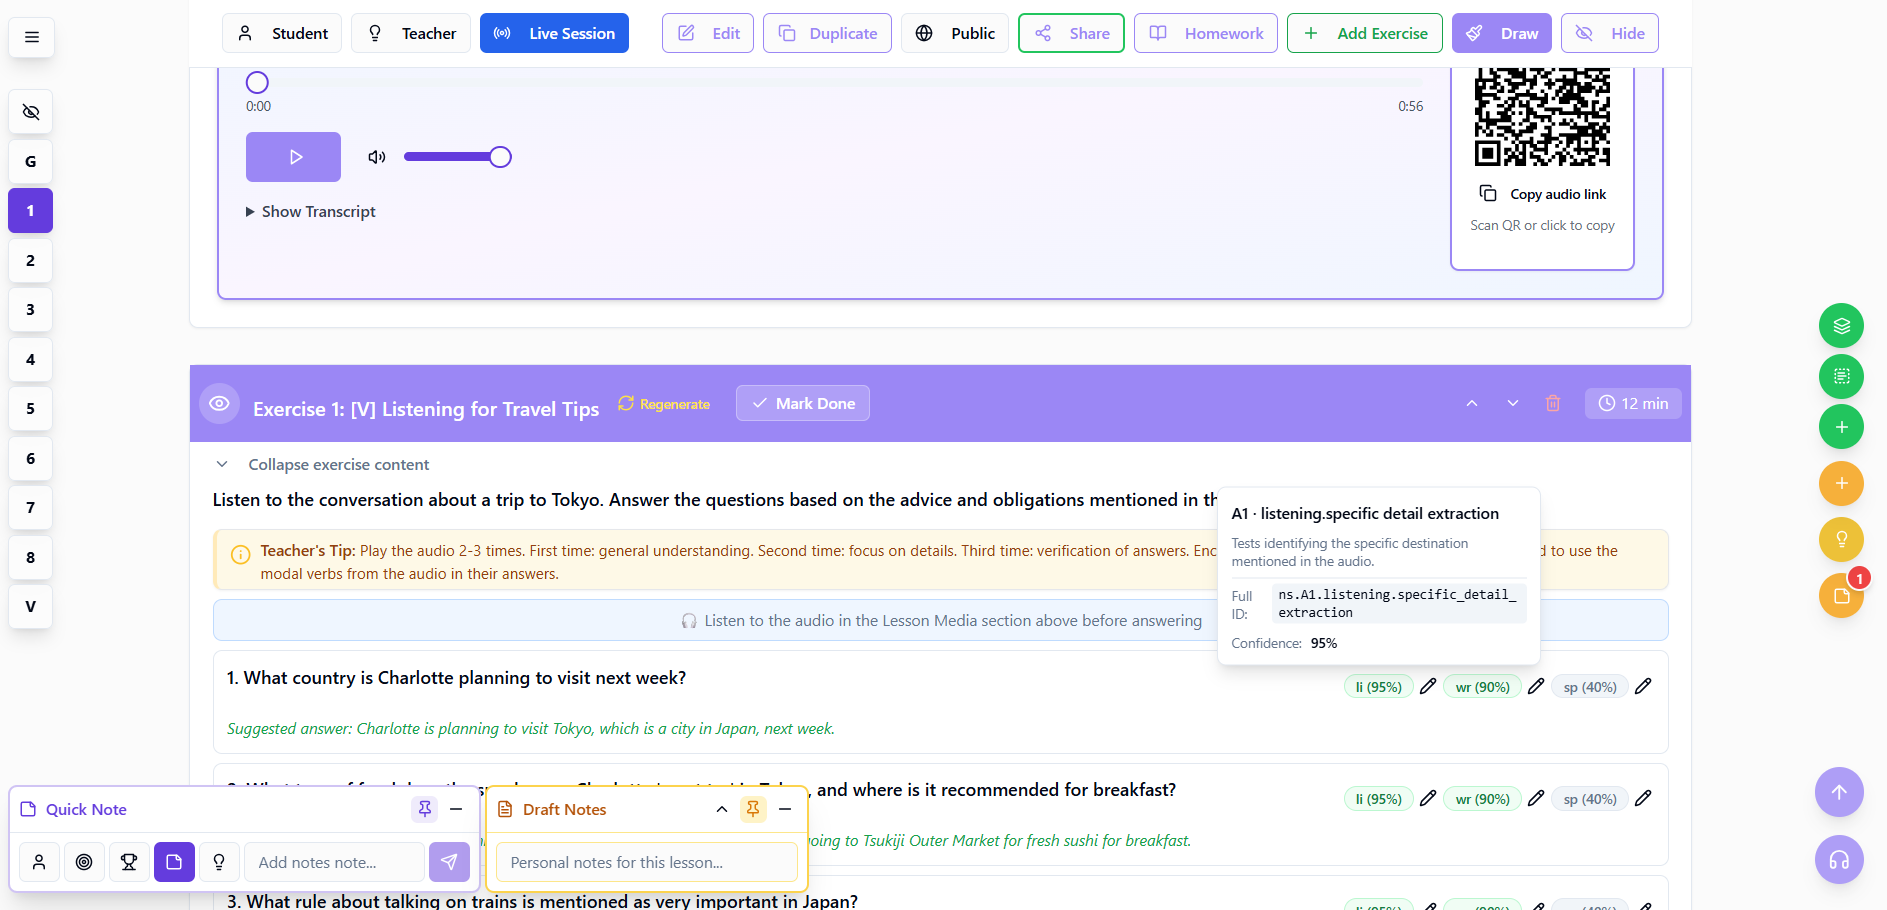This screenshot has height=910, width=1887.
Task: Regenerate Exercise 1
Action: (x=664, y=404)
